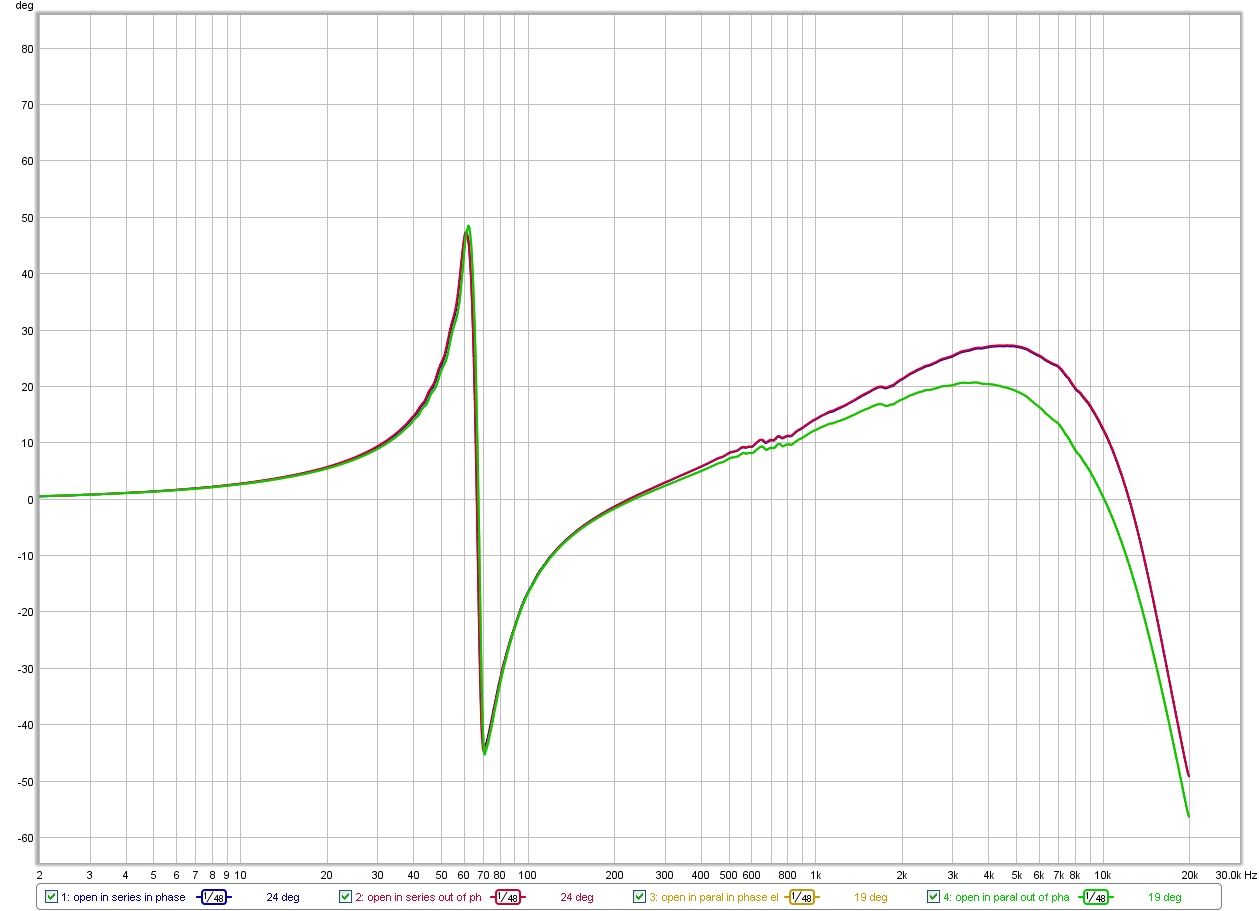Select the '2: open in series out of ph' label
Screen dimensions: 1259x911
click(419, 897)
